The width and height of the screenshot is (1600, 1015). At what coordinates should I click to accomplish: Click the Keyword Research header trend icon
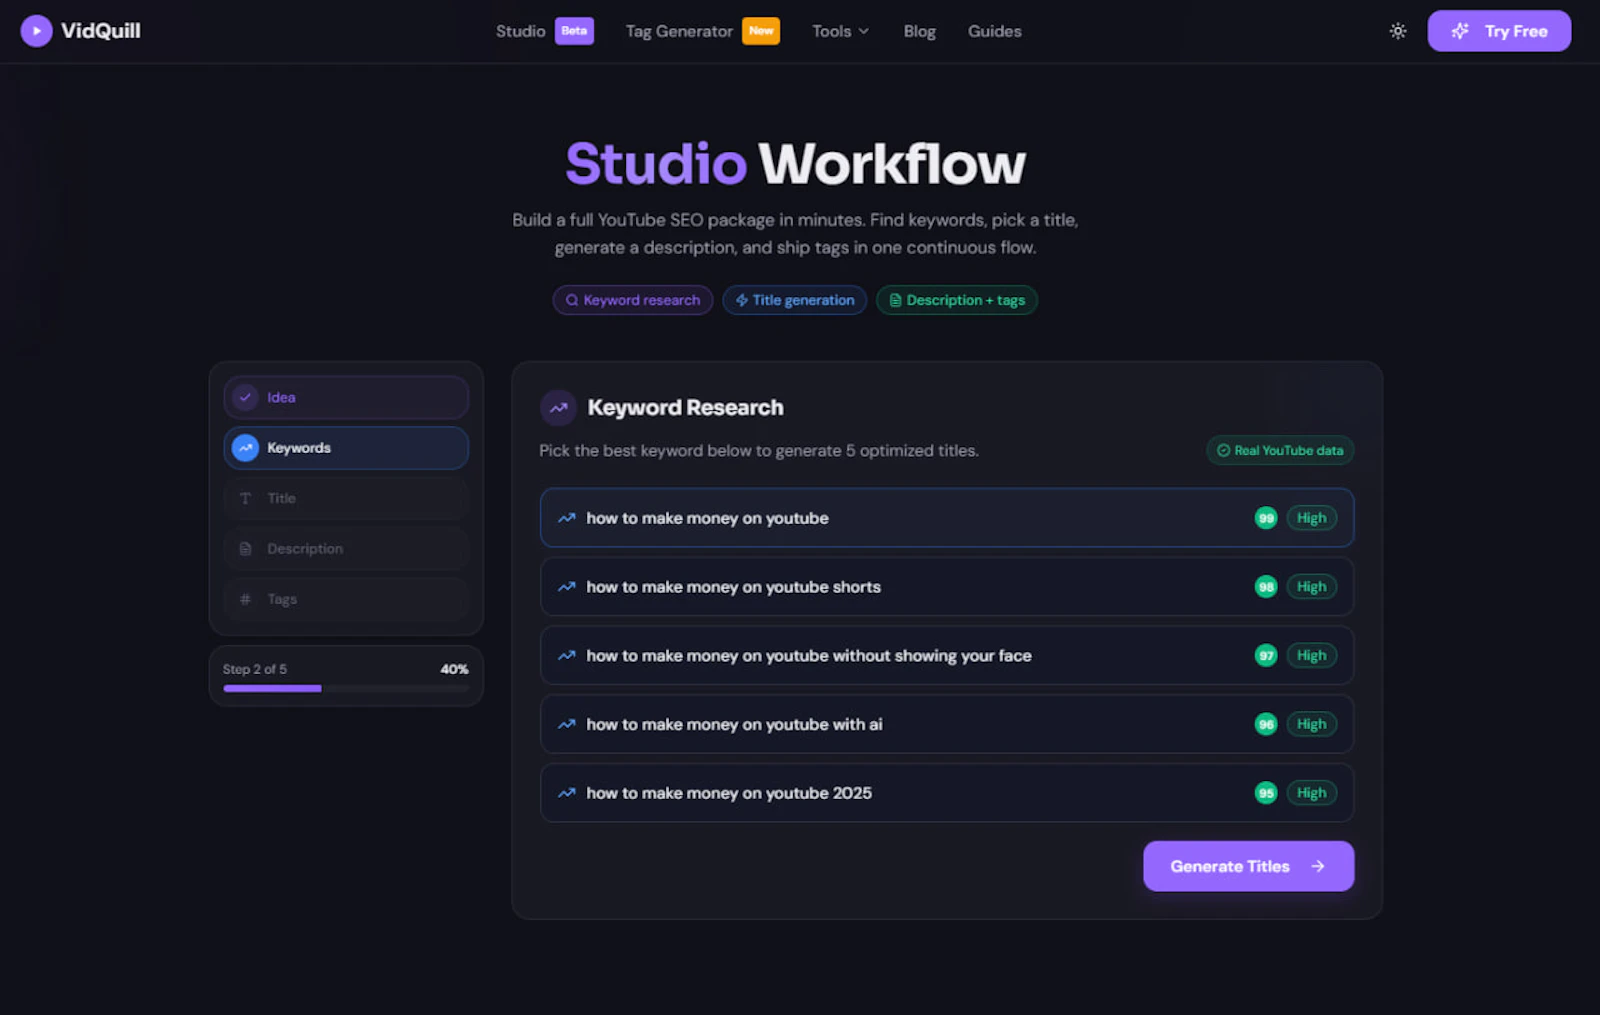tap(558, 407)
